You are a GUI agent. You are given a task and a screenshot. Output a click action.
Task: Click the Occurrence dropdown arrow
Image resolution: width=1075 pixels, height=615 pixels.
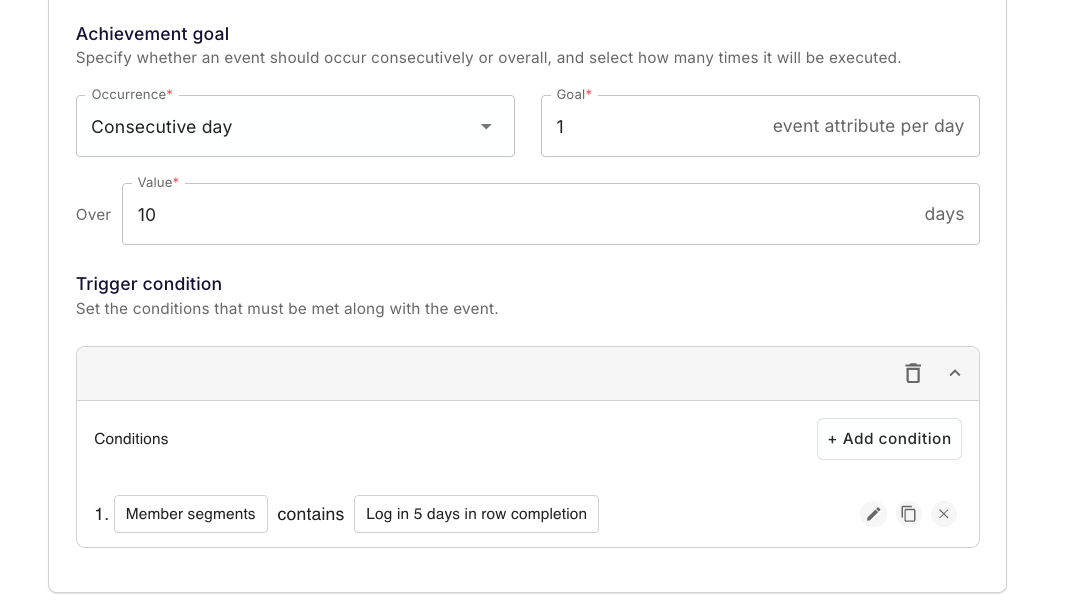click(x=486, y=127)
